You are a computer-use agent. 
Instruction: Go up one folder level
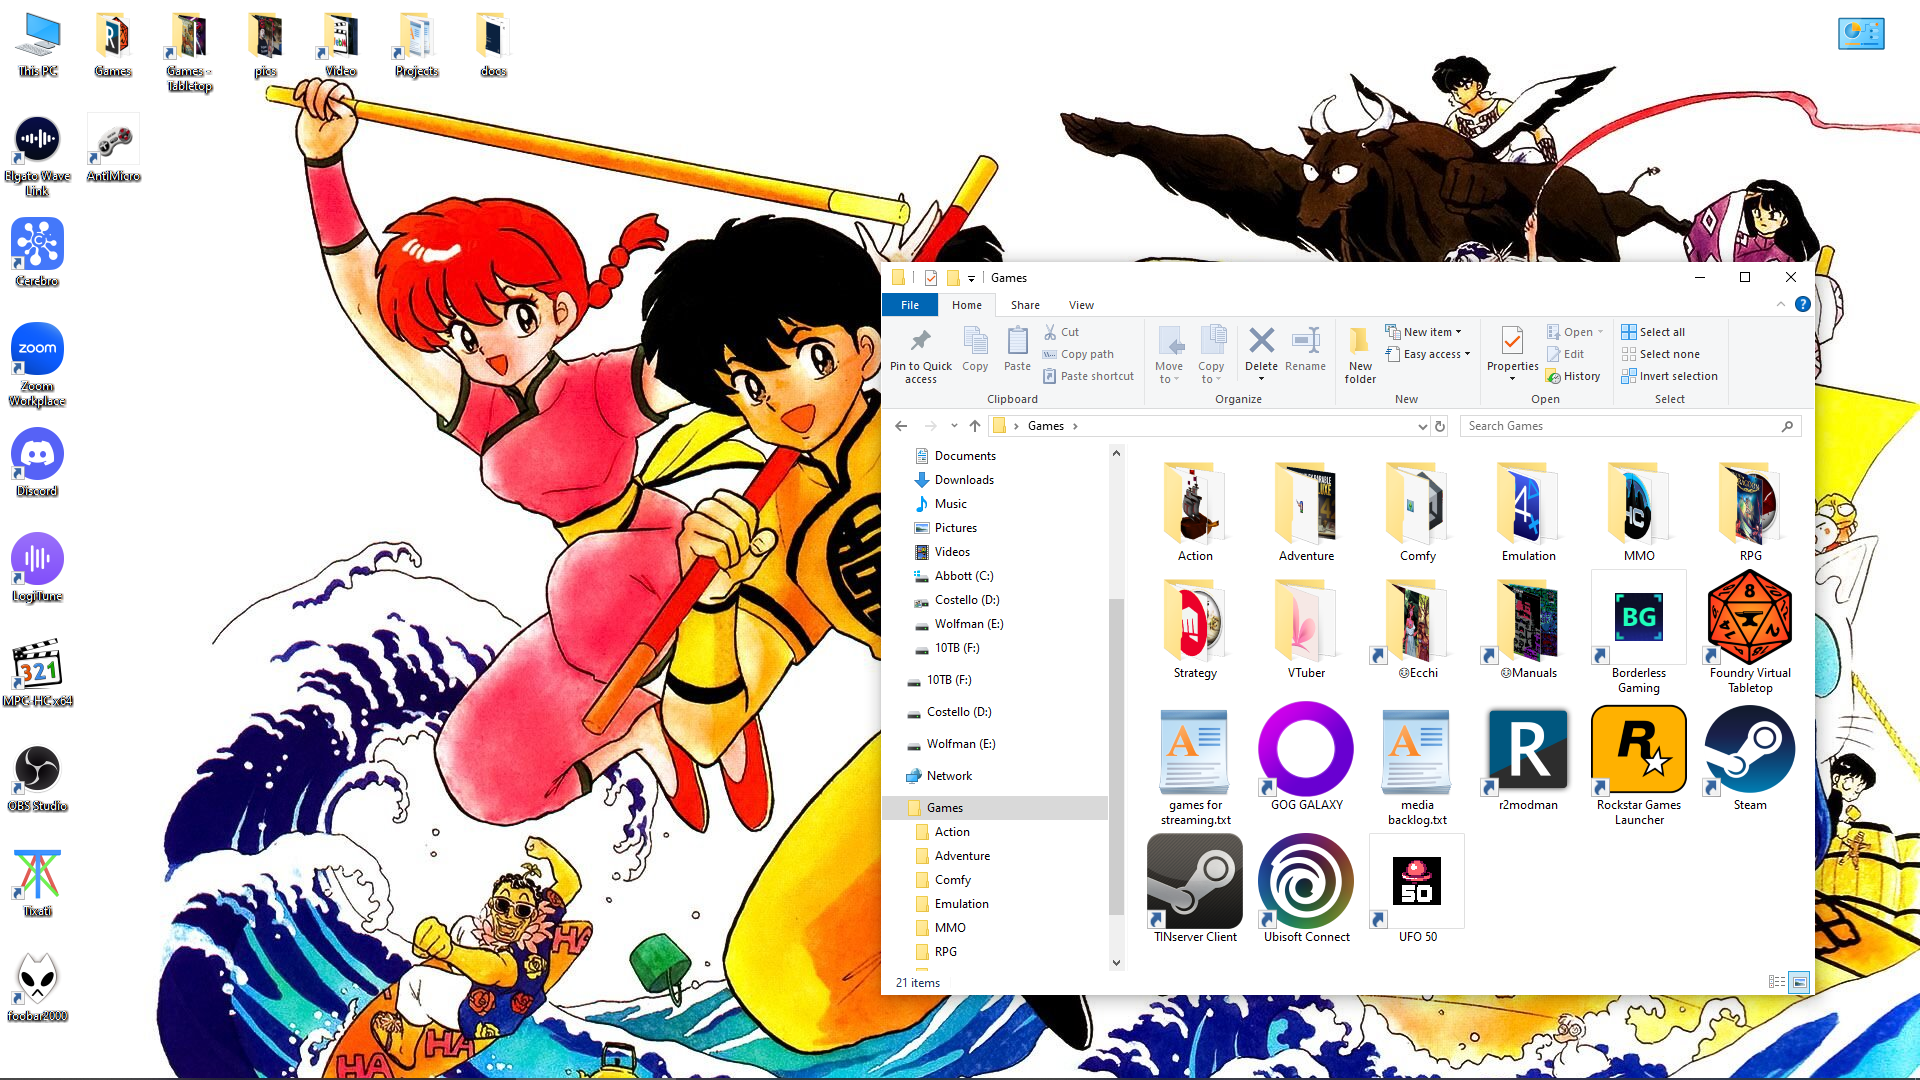point(975,426)
